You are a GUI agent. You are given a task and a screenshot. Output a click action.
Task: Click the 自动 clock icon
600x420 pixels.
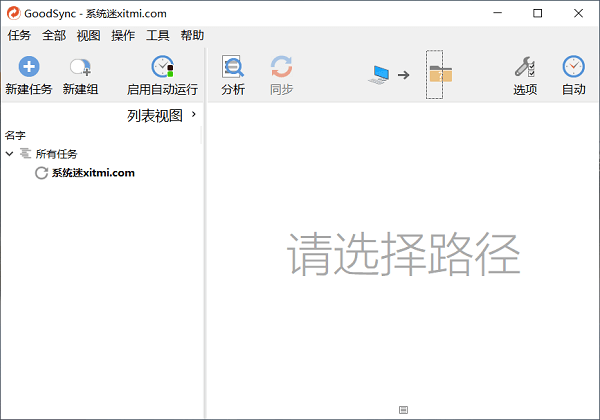[574, 67]
